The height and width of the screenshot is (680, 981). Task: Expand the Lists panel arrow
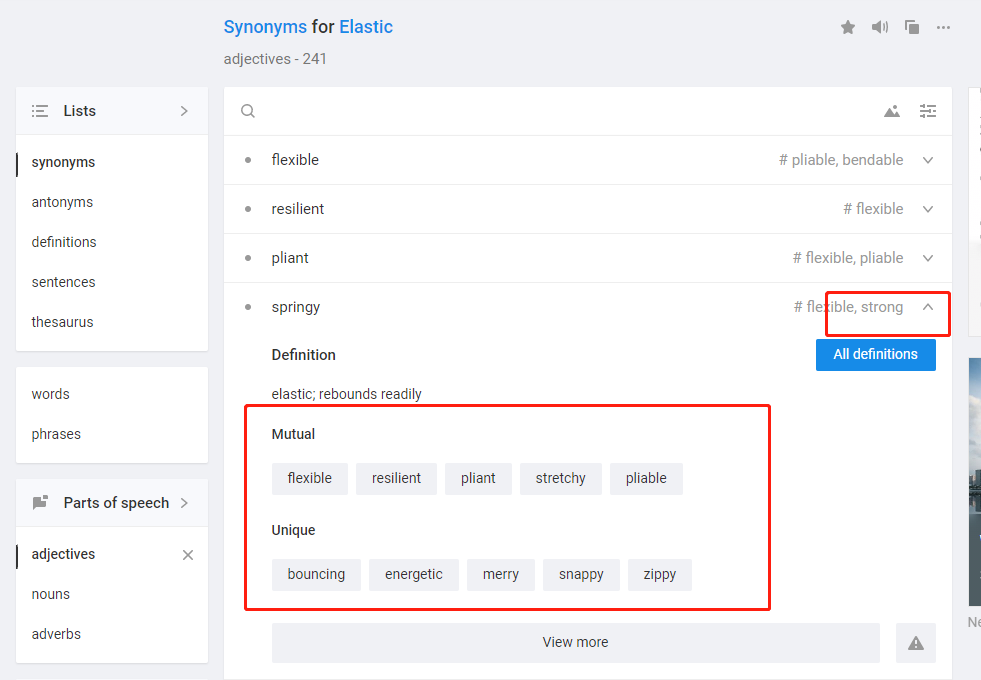(184, 111)
